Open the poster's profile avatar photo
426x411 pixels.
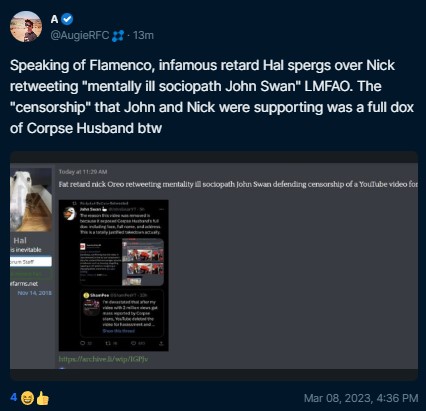[26, 26]
